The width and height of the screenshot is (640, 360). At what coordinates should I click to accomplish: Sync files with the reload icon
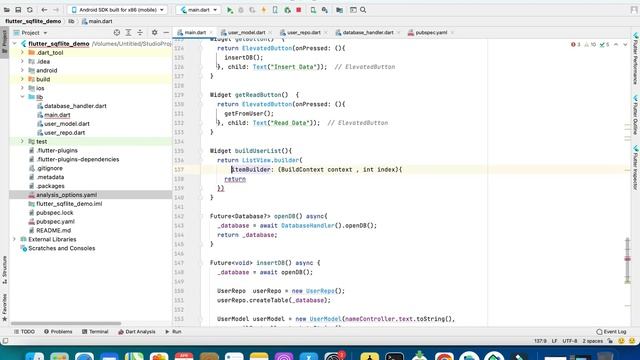[30, 10]
